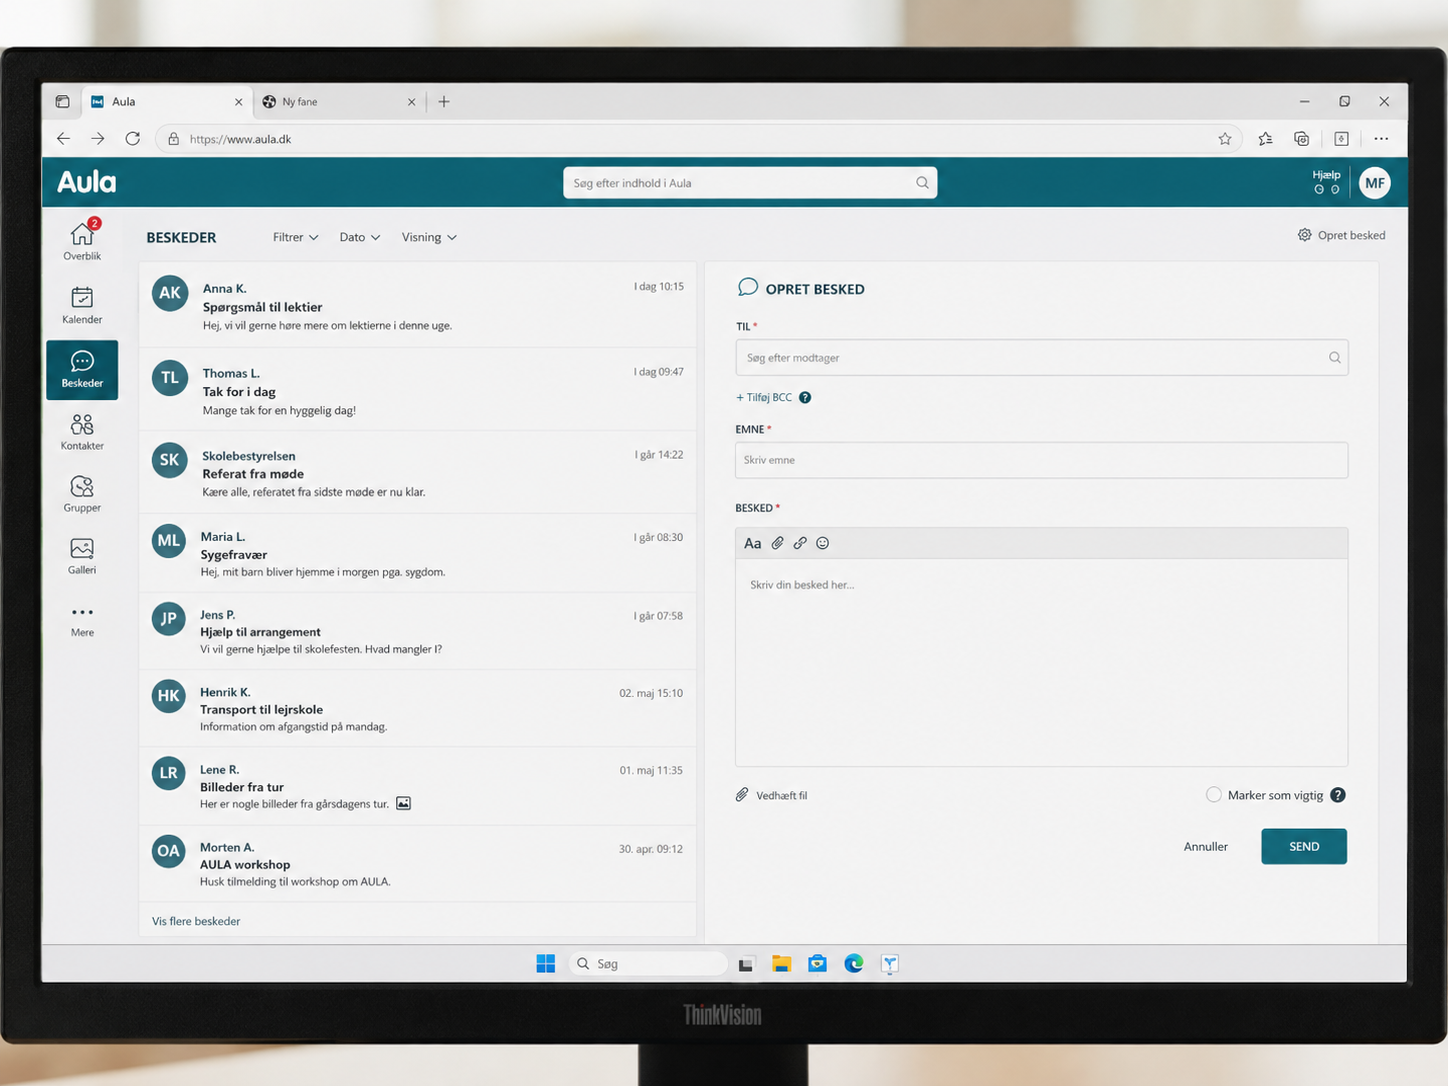The height and width of the screenshot is (1086, 1448).
Task: Click the Skriv emne input field
Action: (x=1041, y=460)
